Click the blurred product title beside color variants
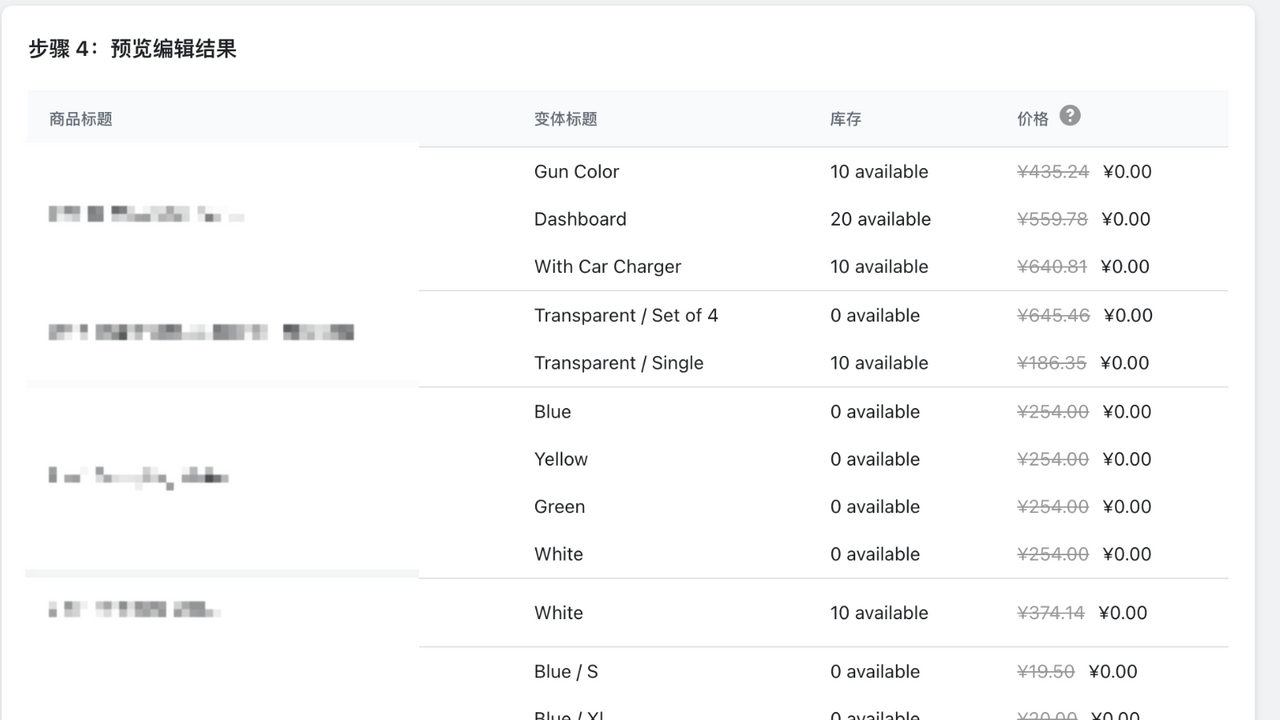The height and width of the screenshot is (720, 1280). pyautogui.click(x=138, y=477)
